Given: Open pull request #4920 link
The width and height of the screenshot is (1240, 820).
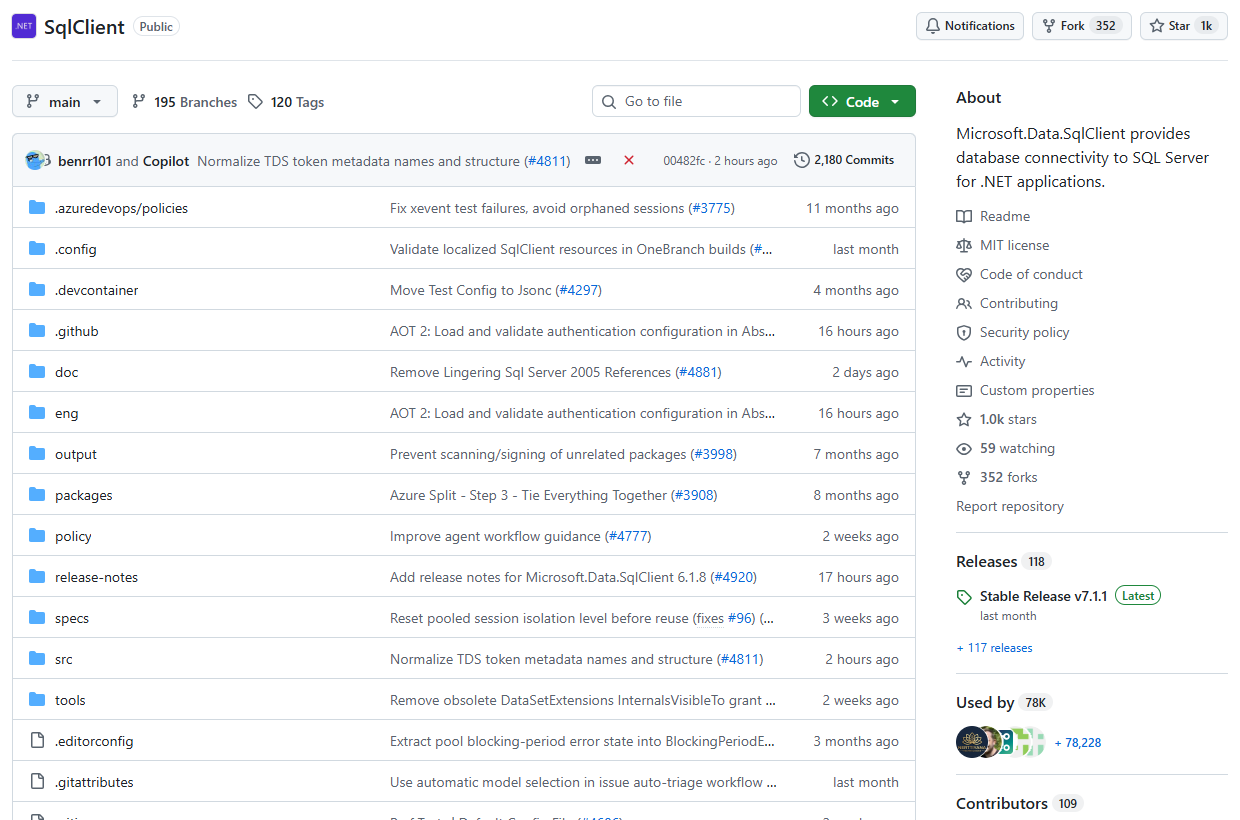Looking at the screenshot, I should 734,577.
